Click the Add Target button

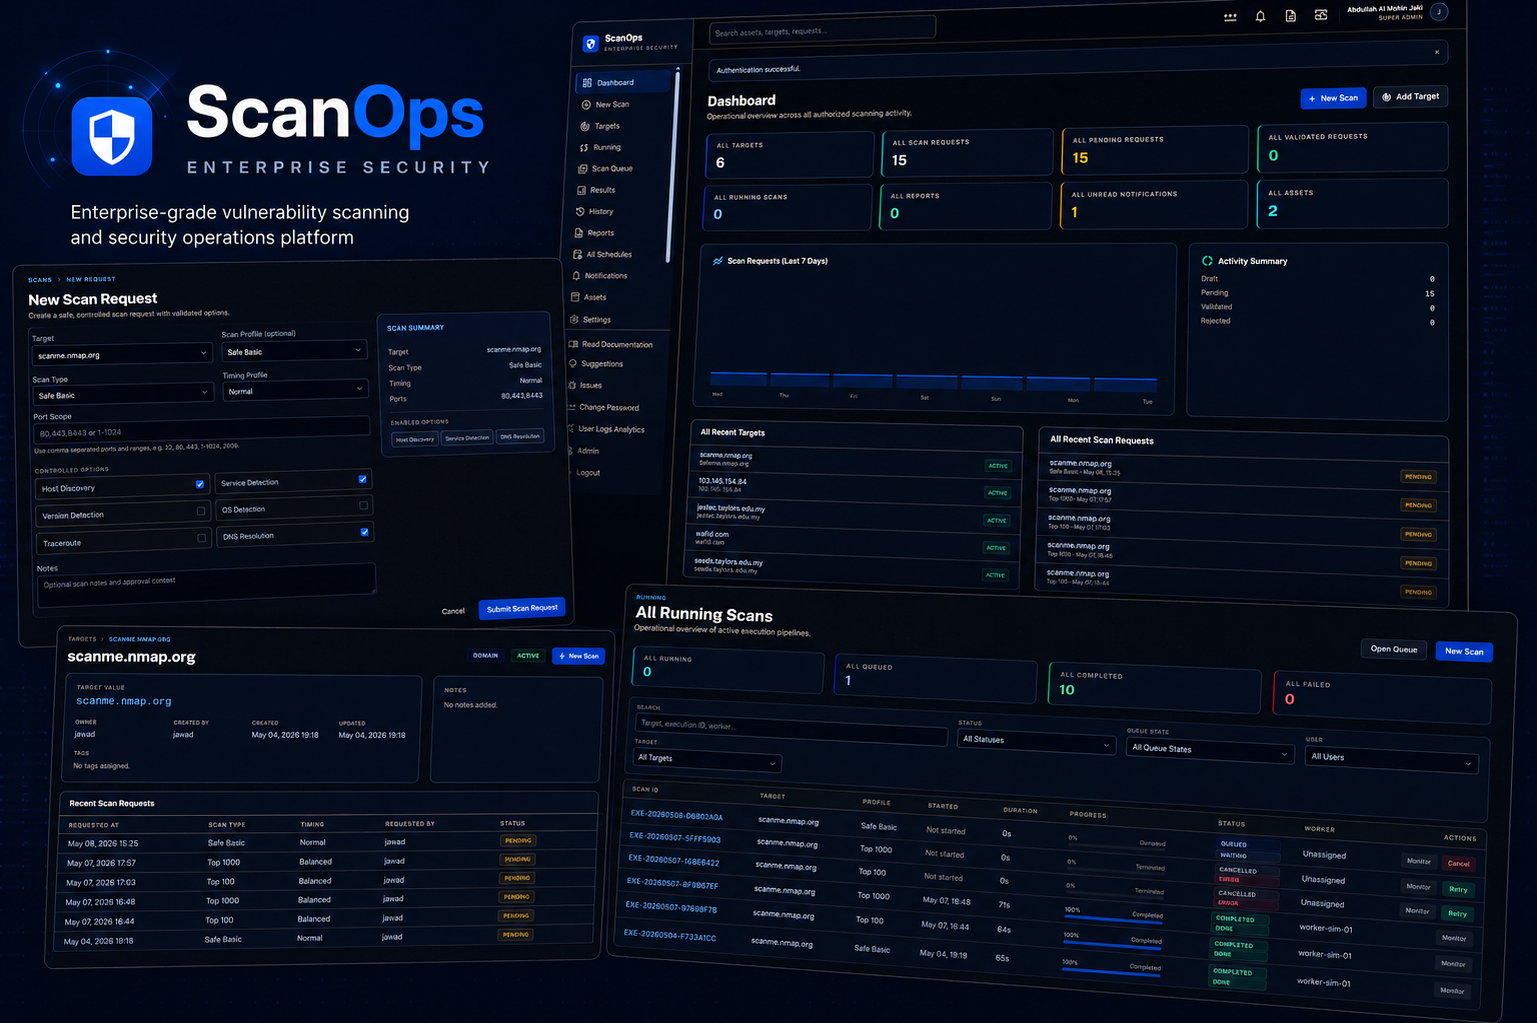1411,97
